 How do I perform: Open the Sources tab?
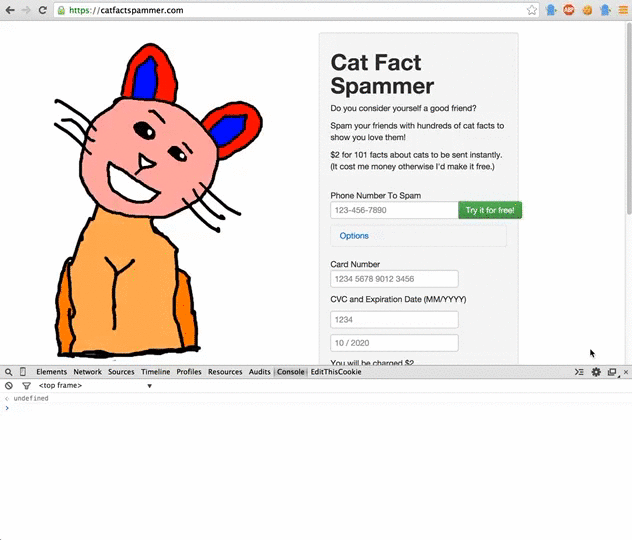coord(121,372)
